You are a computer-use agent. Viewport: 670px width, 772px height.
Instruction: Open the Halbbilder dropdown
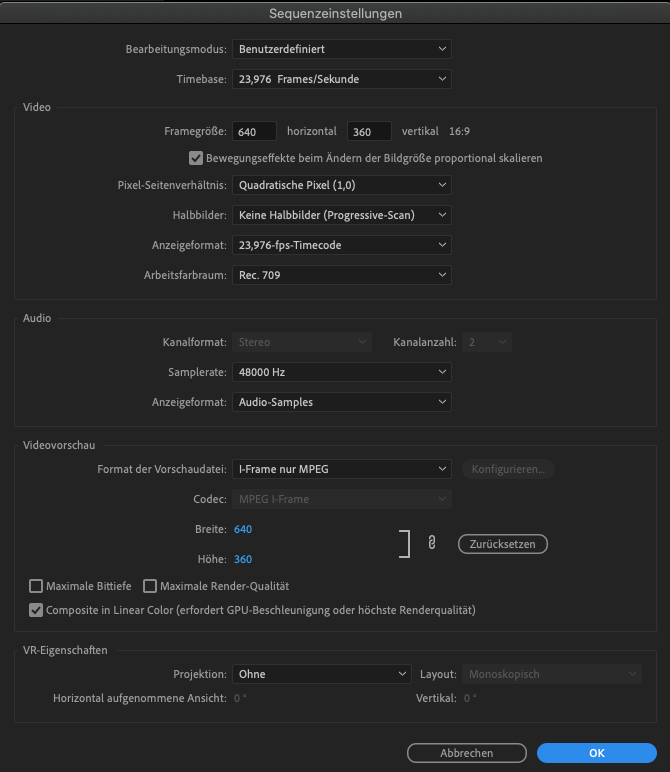(341, 215)
